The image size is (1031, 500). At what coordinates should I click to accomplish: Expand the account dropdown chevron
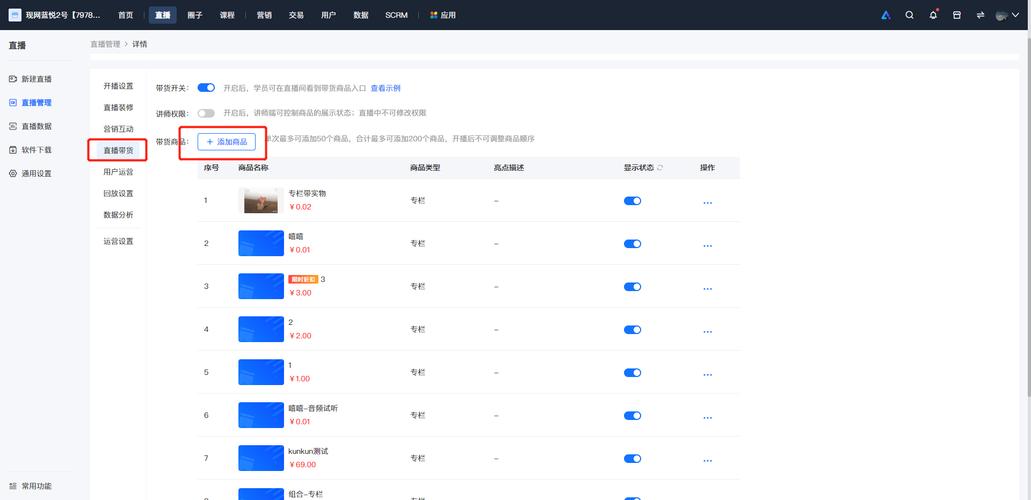click(1017, 15)
